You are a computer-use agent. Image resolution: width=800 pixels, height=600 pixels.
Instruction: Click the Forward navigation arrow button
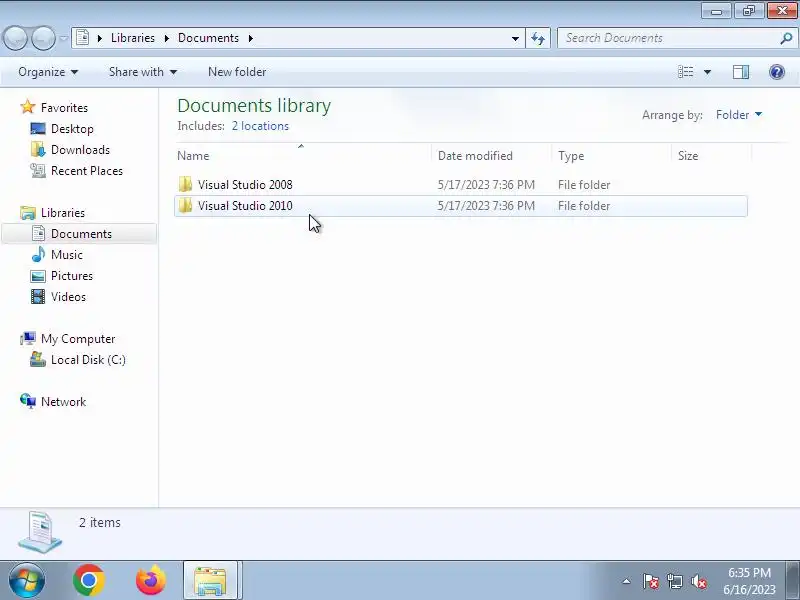pyautogui.click(x=44, y=38)
